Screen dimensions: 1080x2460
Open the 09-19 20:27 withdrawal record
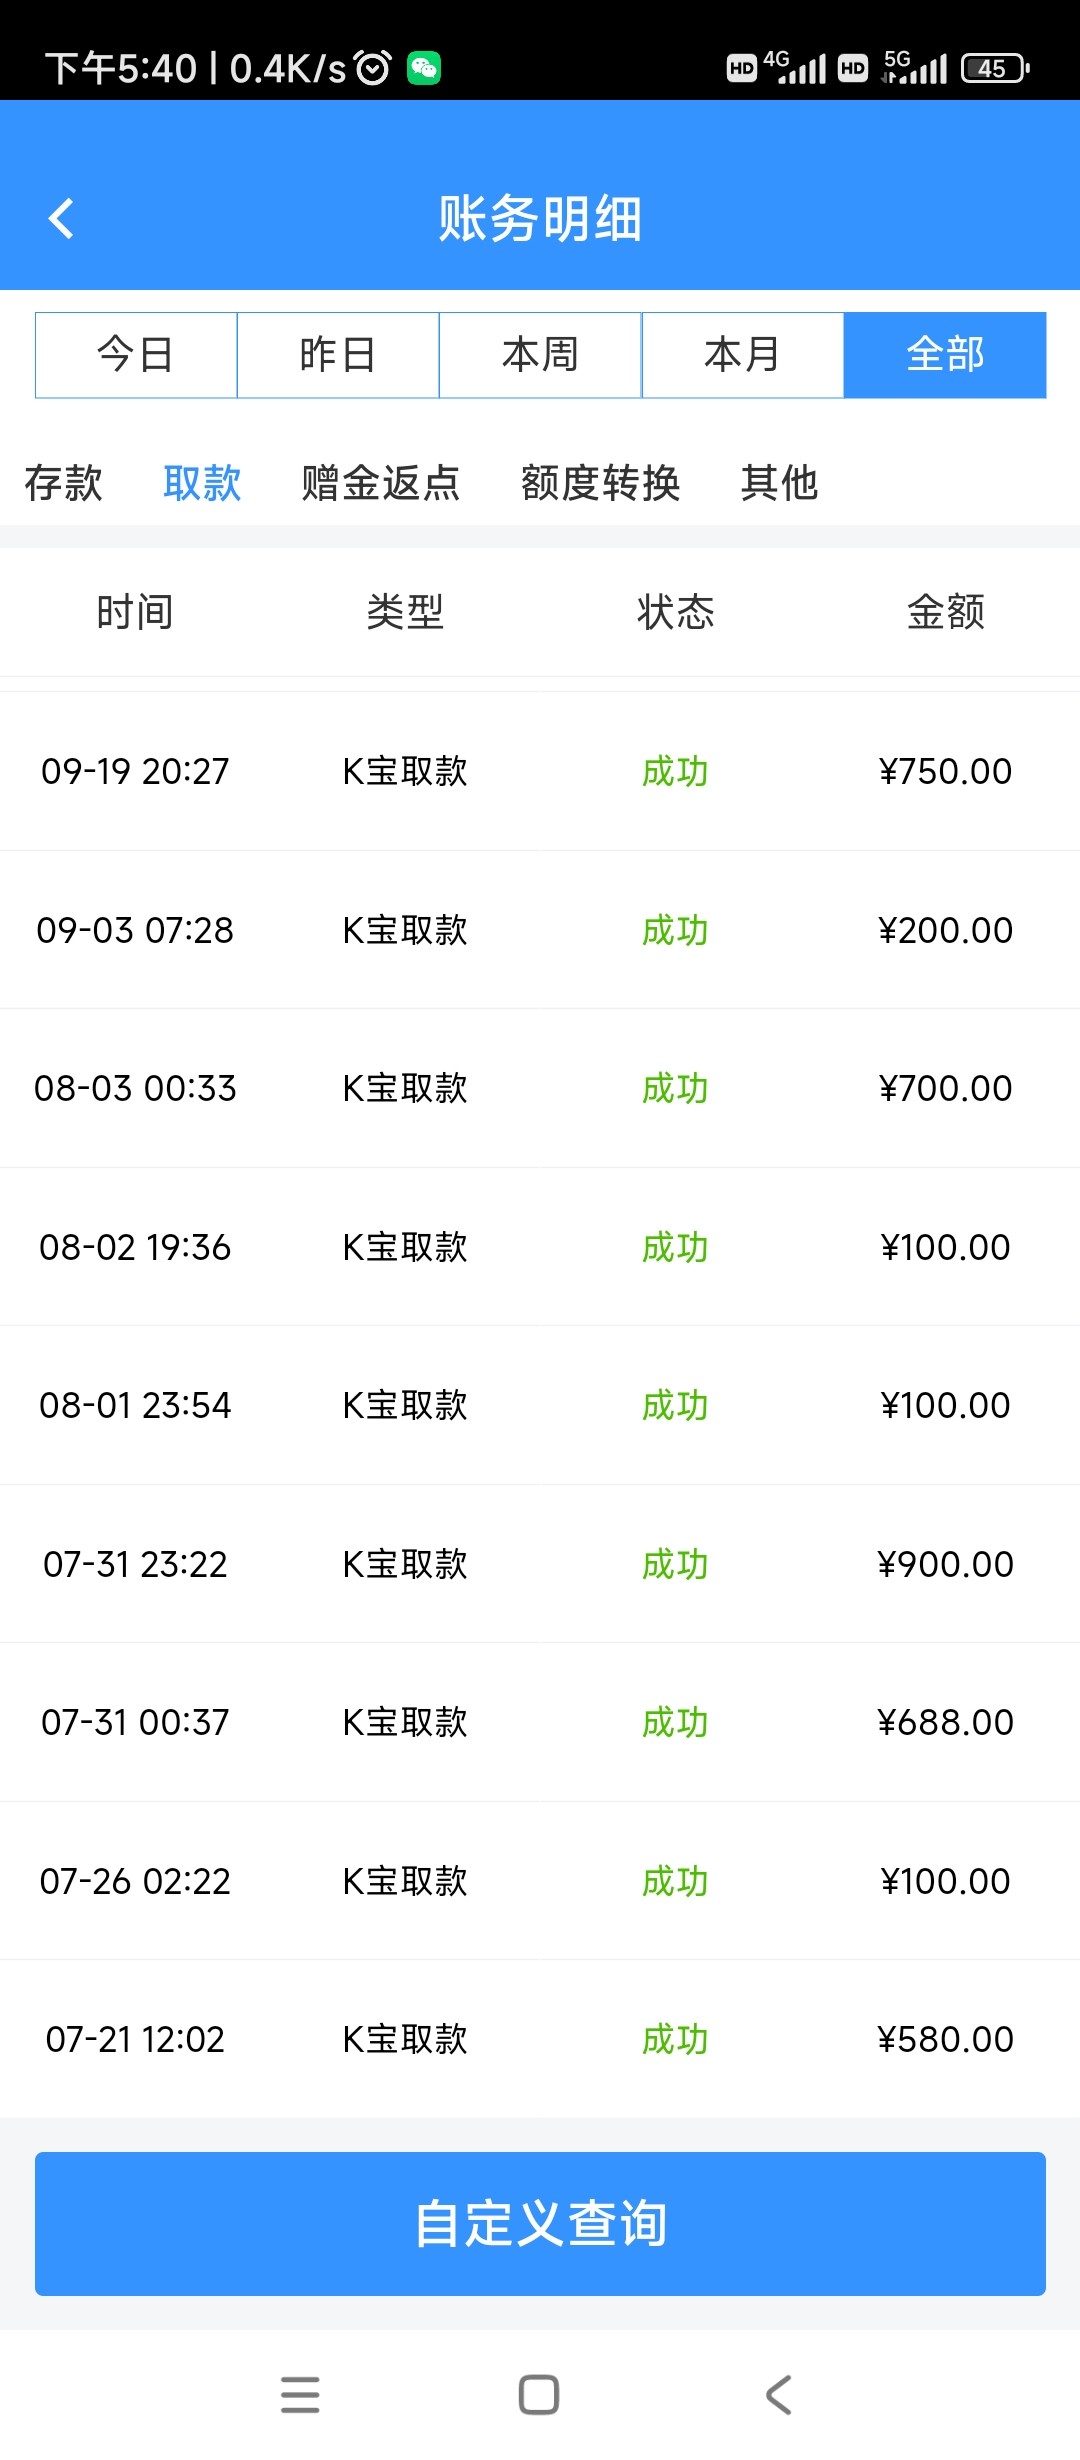[540, 771]
